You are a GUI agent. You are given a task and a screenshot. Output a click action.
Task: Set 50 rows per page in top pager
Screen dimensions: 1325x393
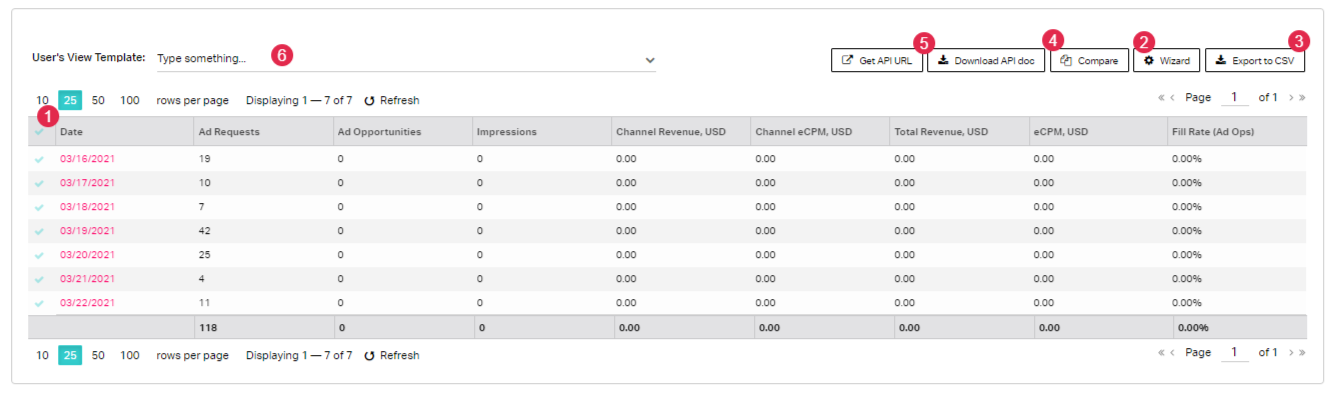[x=98, y=100]
